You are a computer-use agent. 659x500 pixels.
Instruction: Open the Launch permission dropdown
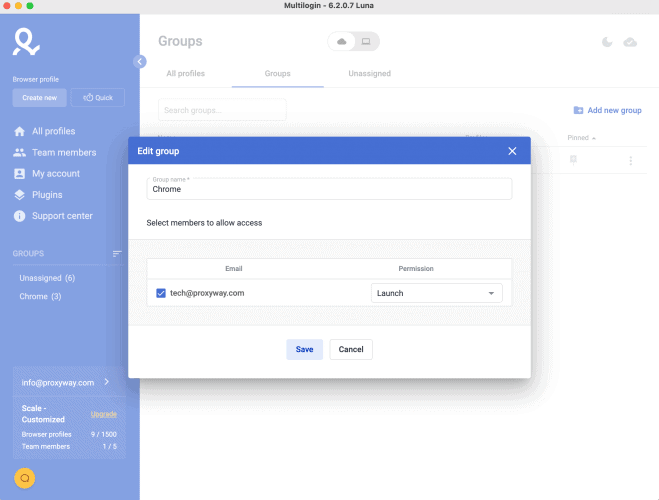point(436,293)
